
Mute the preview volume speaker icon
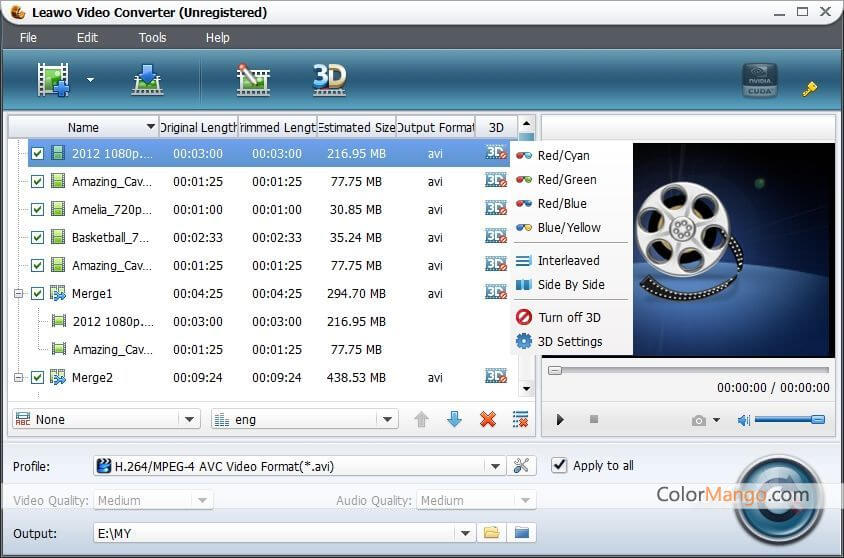pos(744,420)
